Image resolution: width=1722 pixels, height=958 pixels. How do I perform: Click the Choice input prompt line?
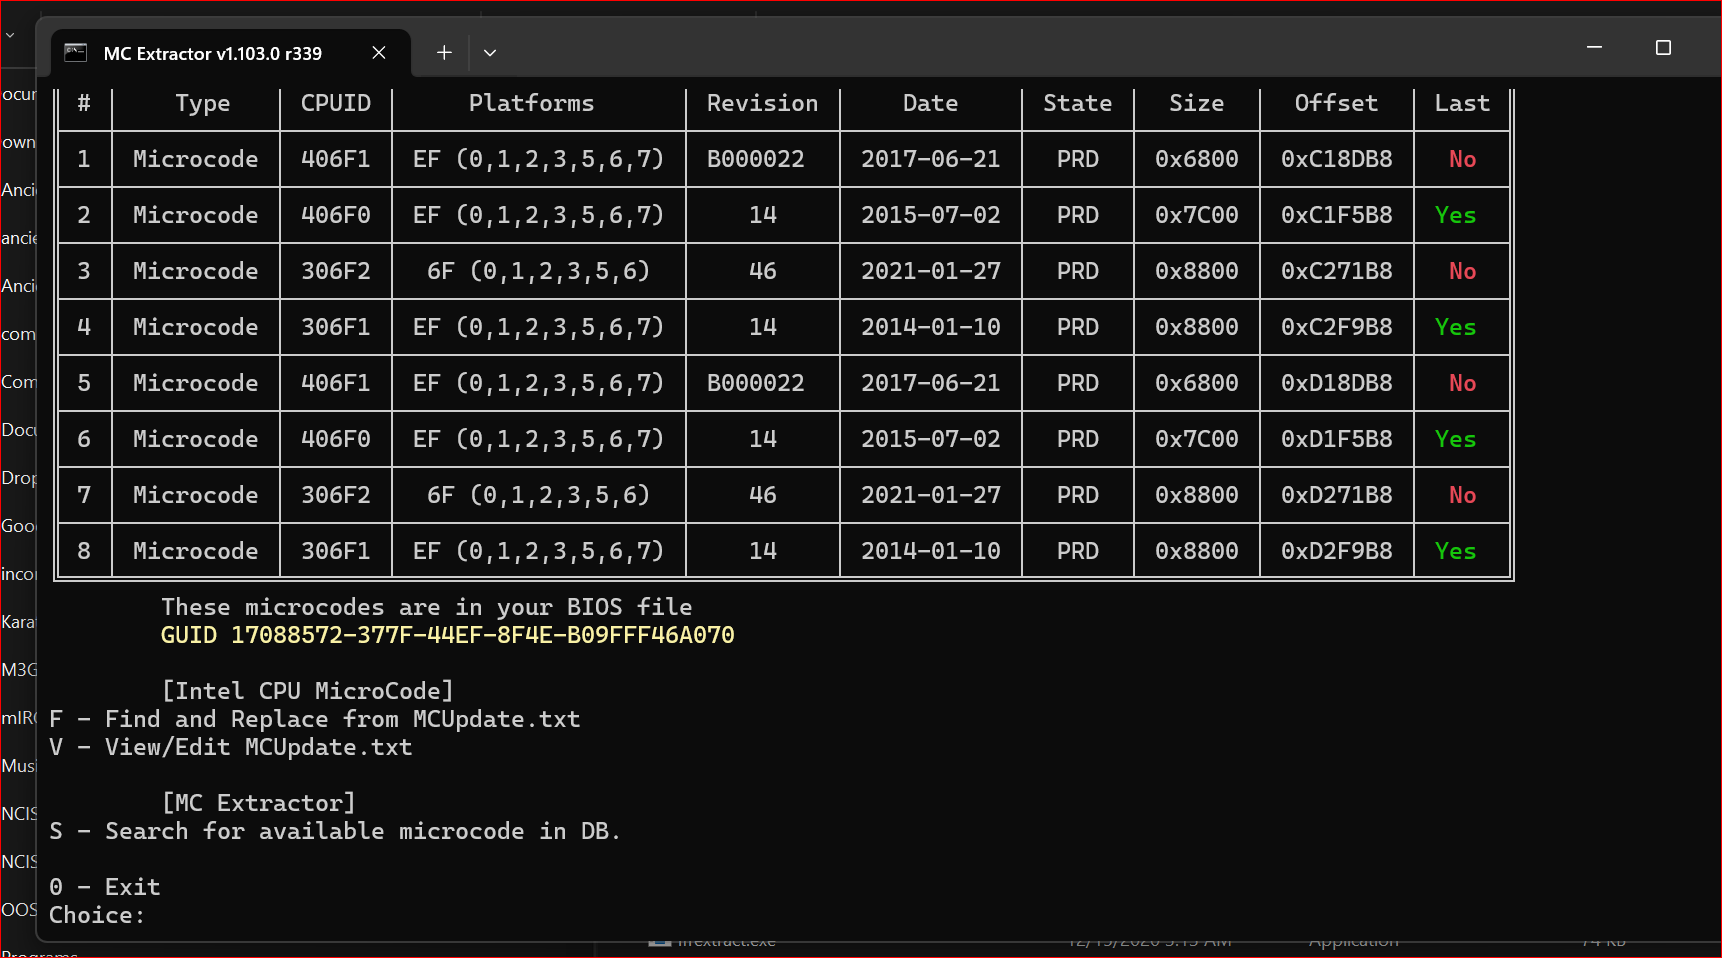[97, 915]
